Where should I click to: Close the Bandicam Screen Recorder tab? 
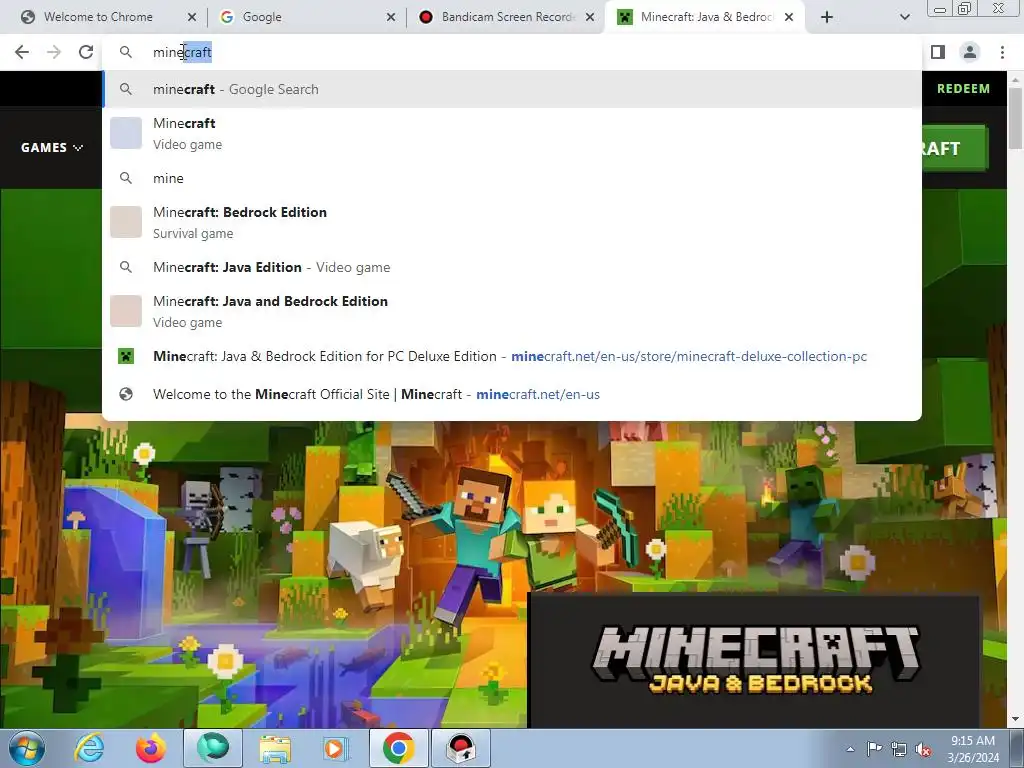coord(590,17)
